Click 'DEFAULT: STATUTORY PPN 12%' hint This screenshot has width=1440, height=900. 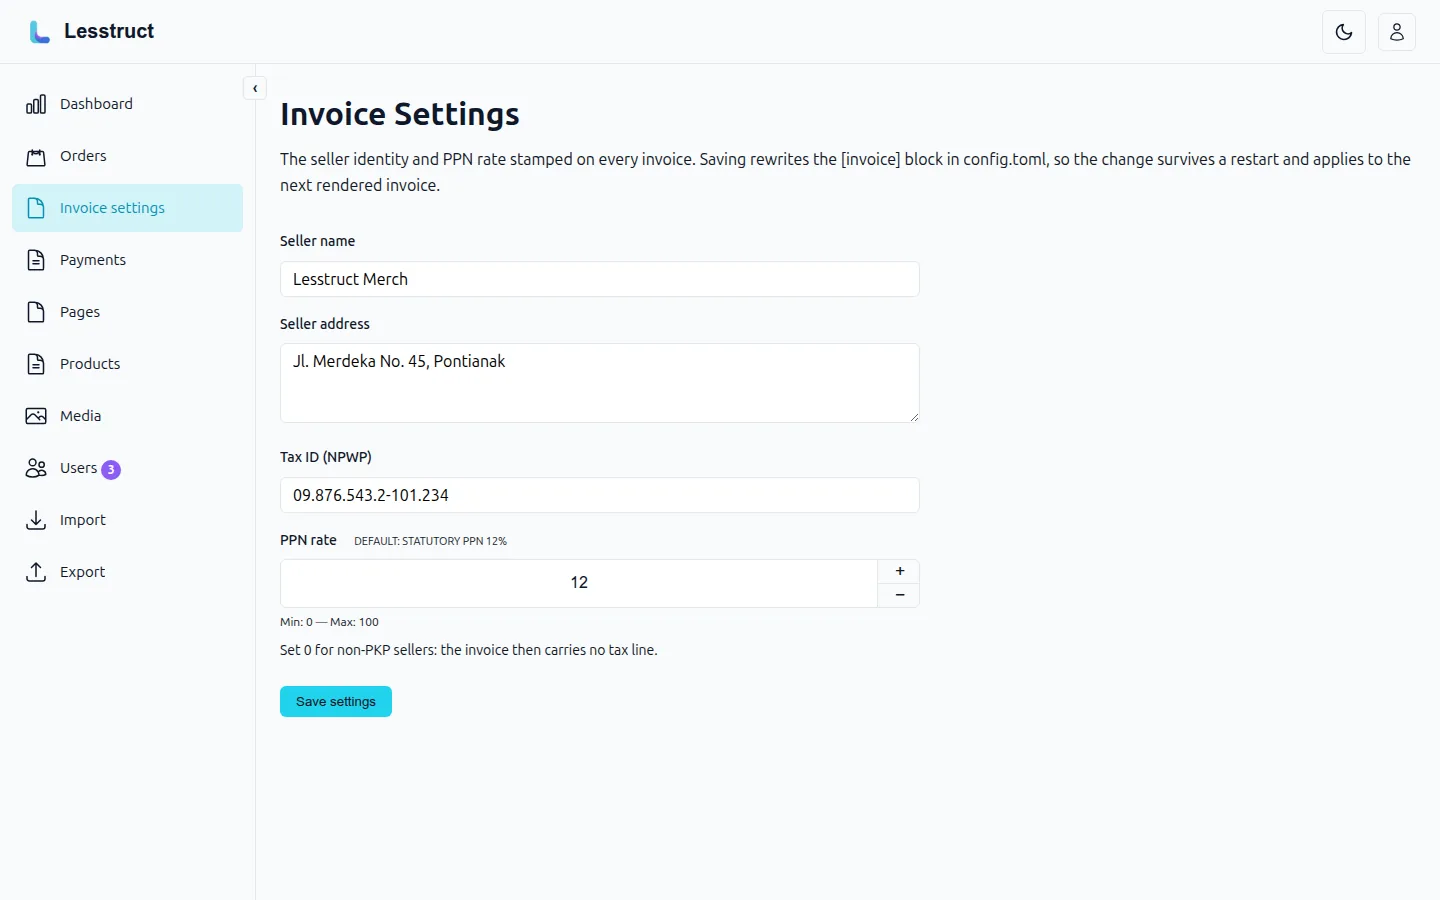click(x=430, y=541)
